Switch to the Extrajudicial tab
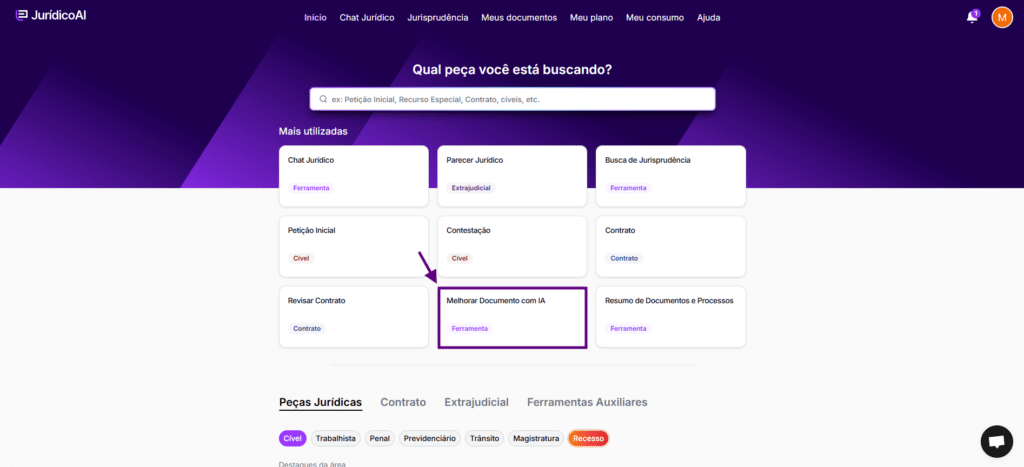This screenshot has height=467, width=1024. tap(476, 402)
